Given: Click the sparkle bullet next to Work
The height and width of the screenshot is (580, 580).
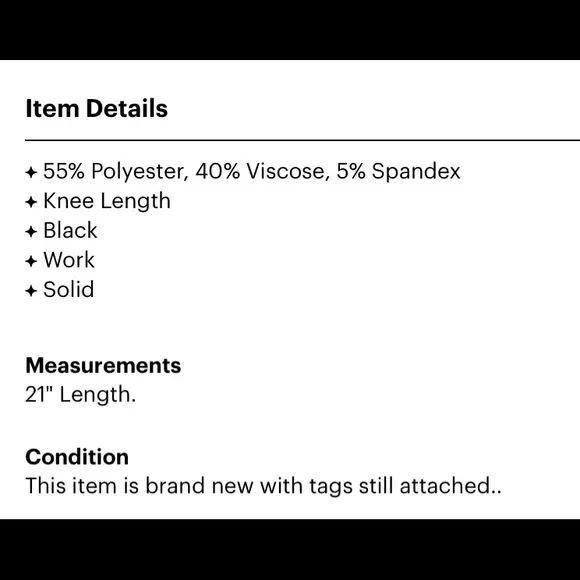Looking at the screenshot, I should coord(31,261).
